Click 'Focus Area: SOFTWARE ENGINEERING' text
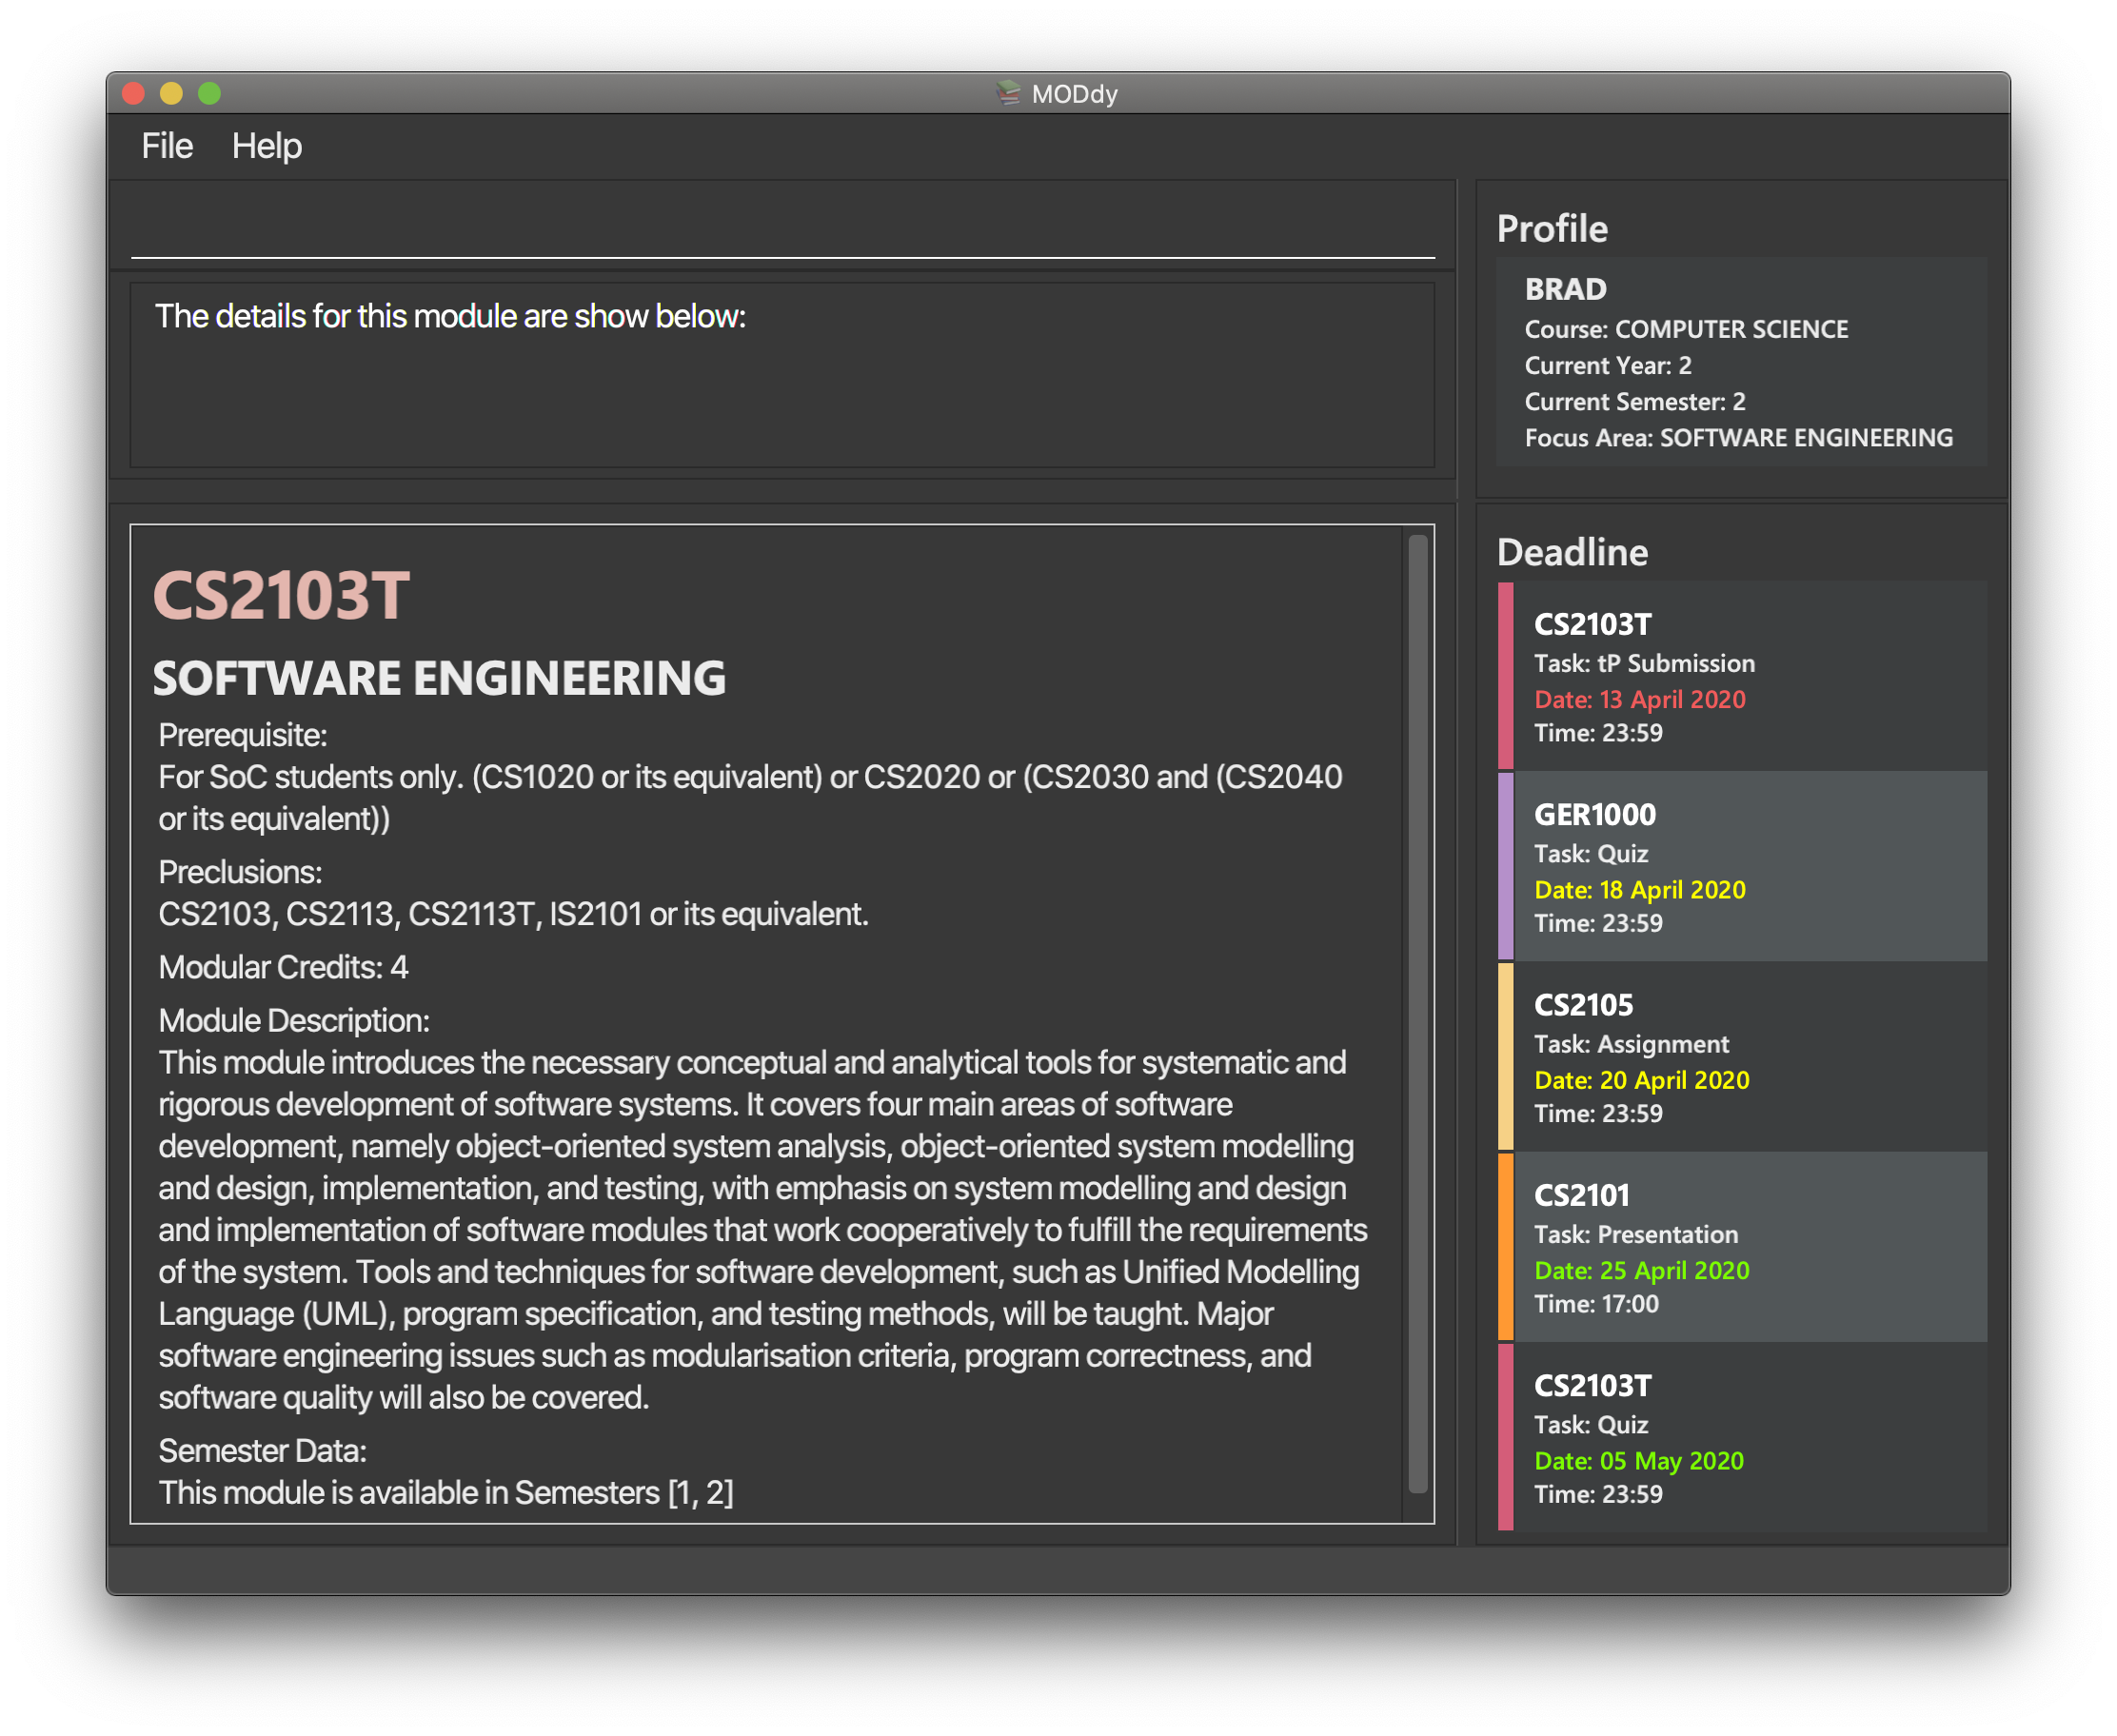 pos(1738,437)
